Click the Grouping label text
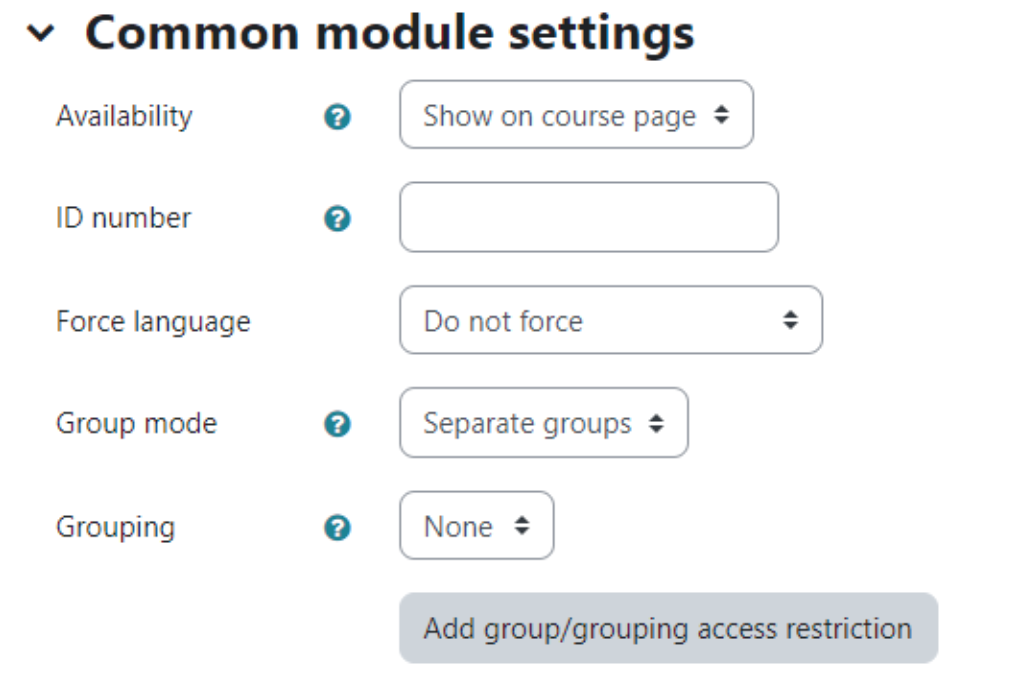The height and width of the screenshot is (686, 1030). pyautogui.click(x=116, y=528)
